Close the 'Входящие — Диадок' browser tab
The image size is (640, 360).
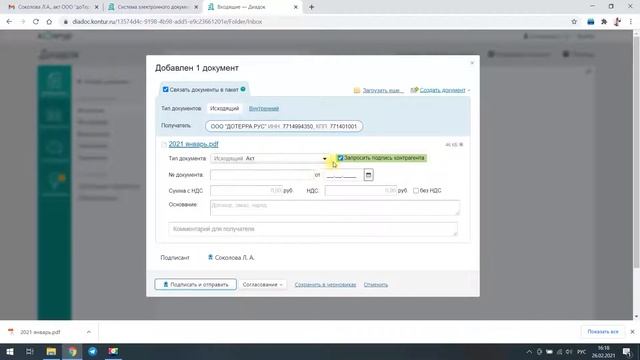pos(296,7)
